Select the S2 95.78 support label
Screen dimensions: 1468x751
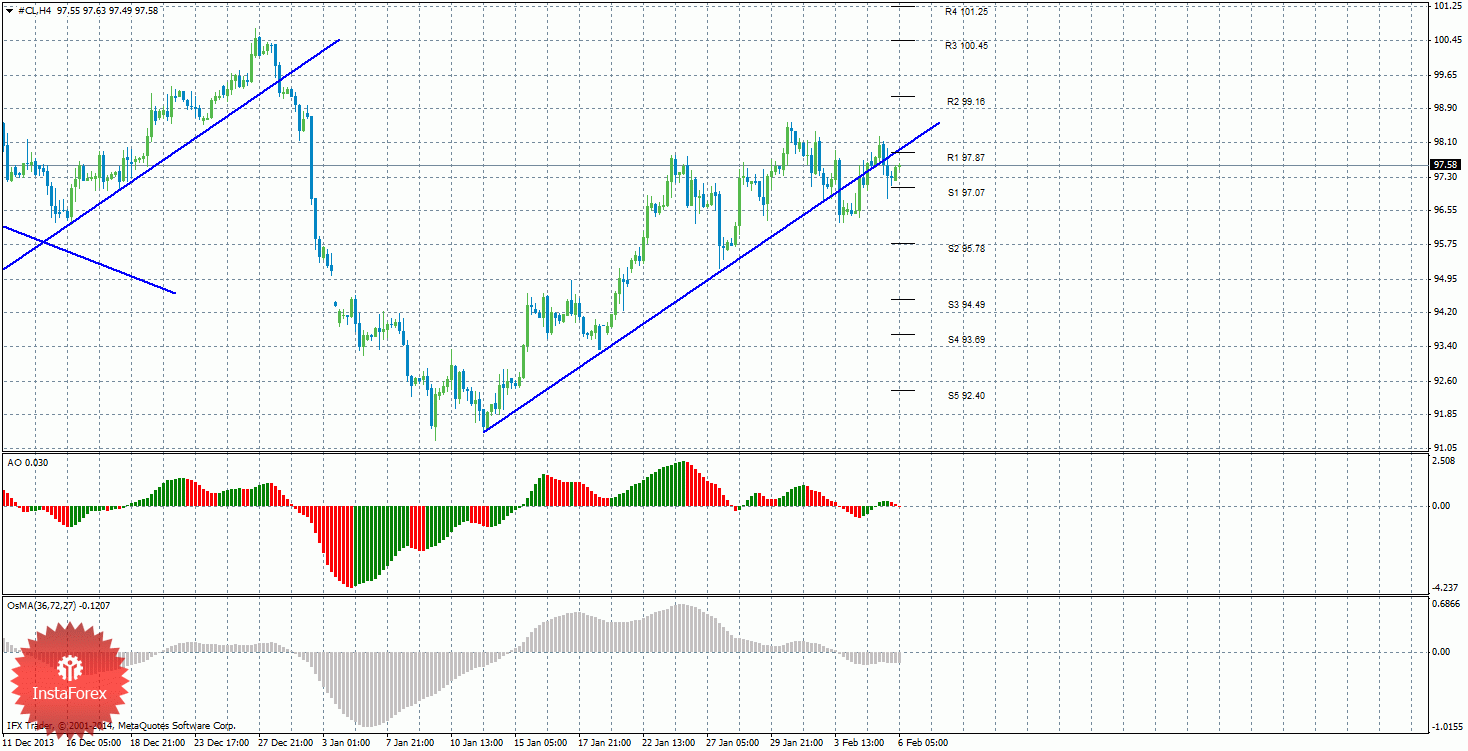pos(966,248)
